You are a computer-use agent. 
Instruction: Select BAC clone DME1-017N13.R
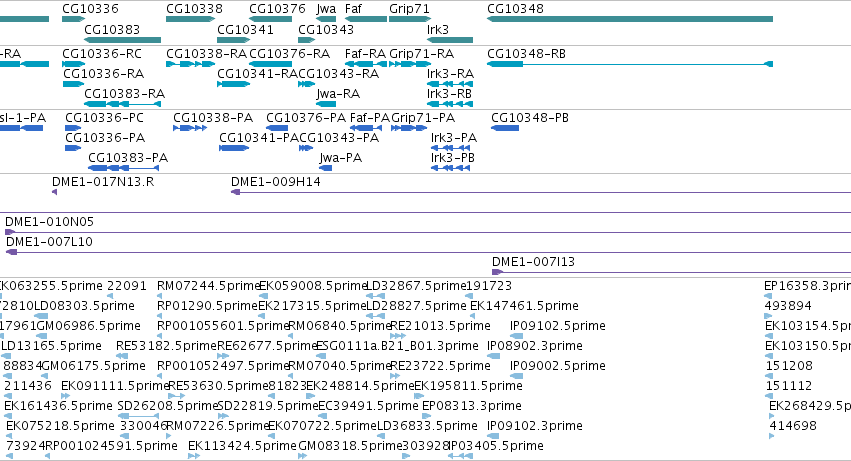[103, 182]
